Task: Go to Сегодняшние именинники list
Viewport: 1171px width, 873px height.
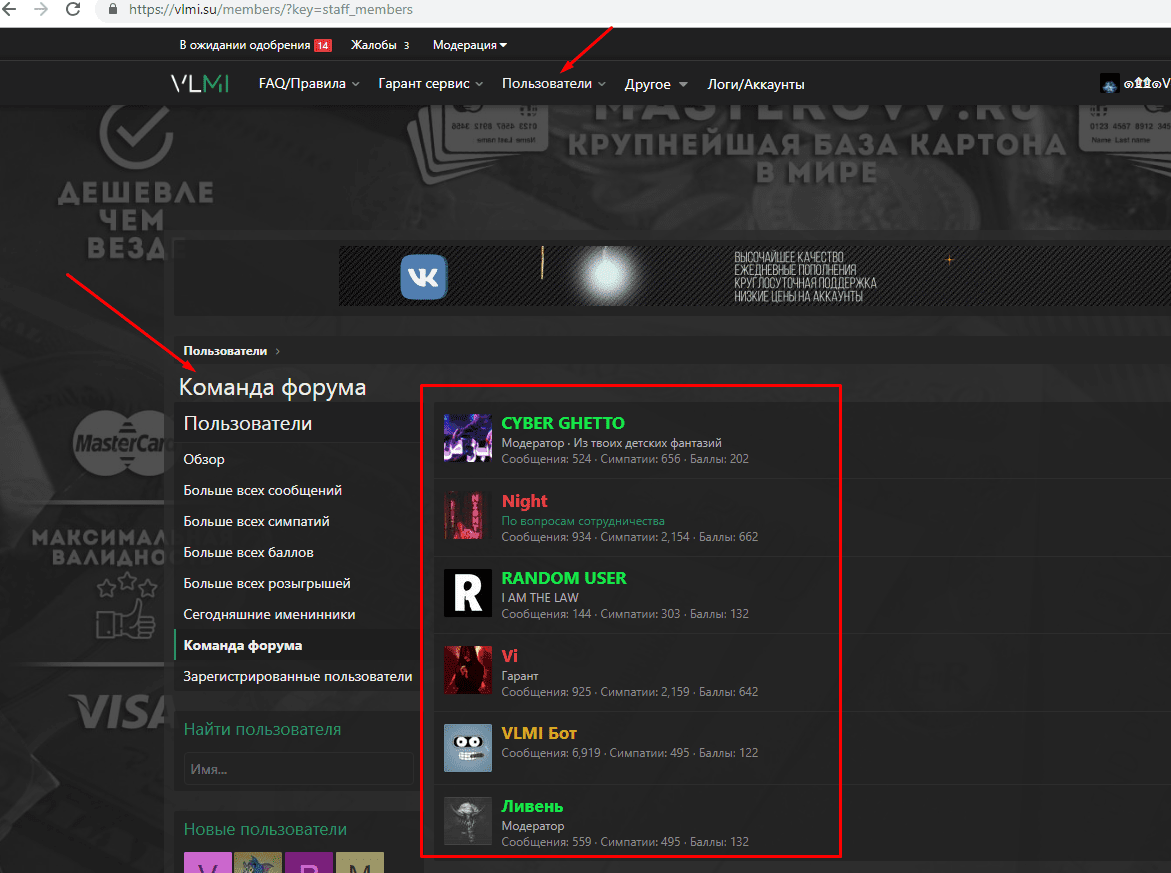Action: tap(269, 614)
